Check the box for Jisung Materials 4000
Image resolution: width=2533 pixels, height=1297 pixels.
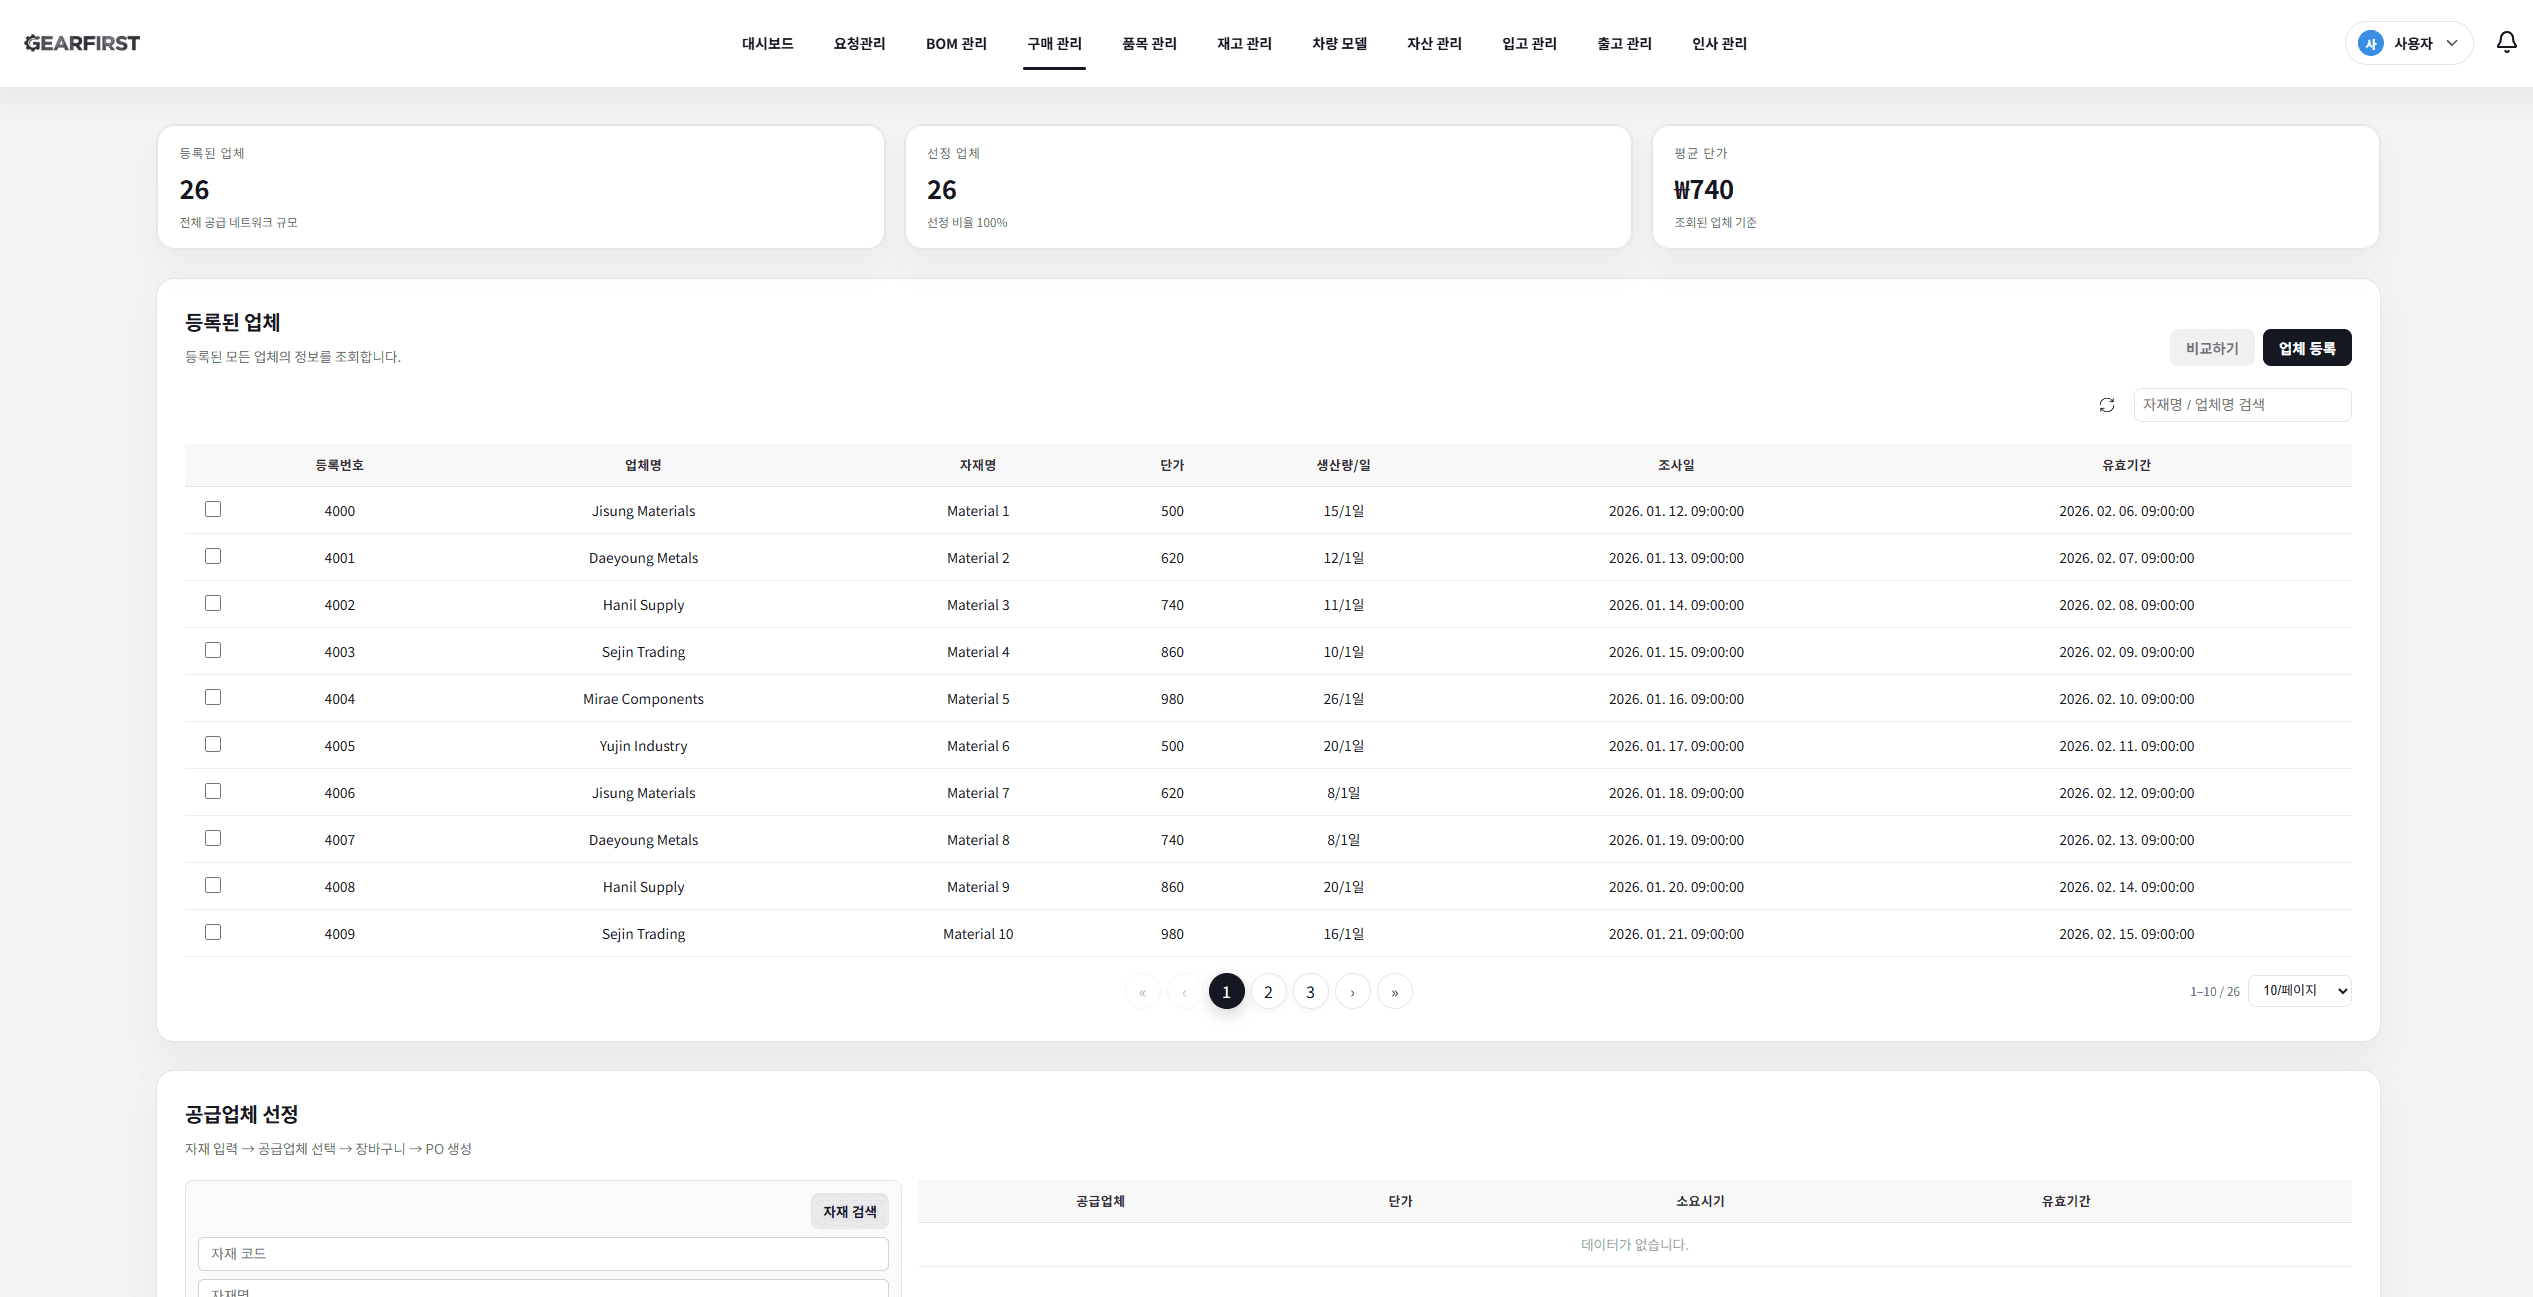(x=213, y=509)
